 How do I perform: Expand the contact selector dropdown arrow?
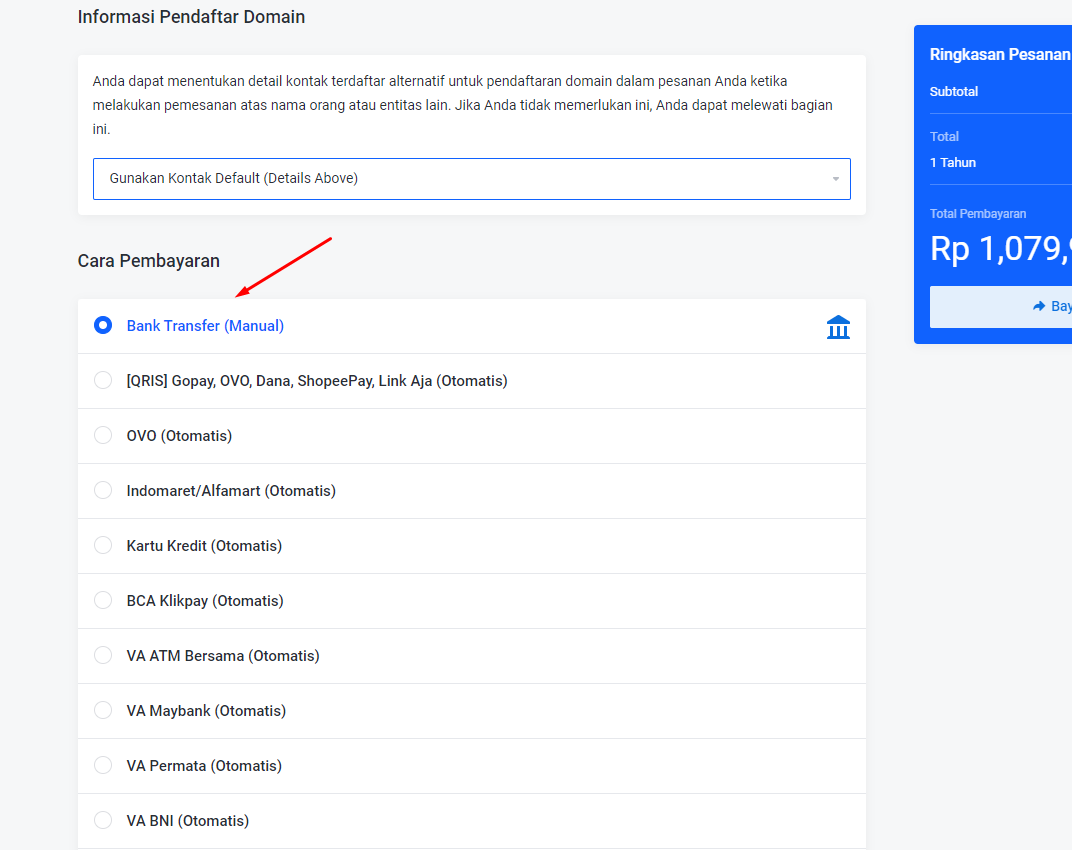(x=835, y=179)
